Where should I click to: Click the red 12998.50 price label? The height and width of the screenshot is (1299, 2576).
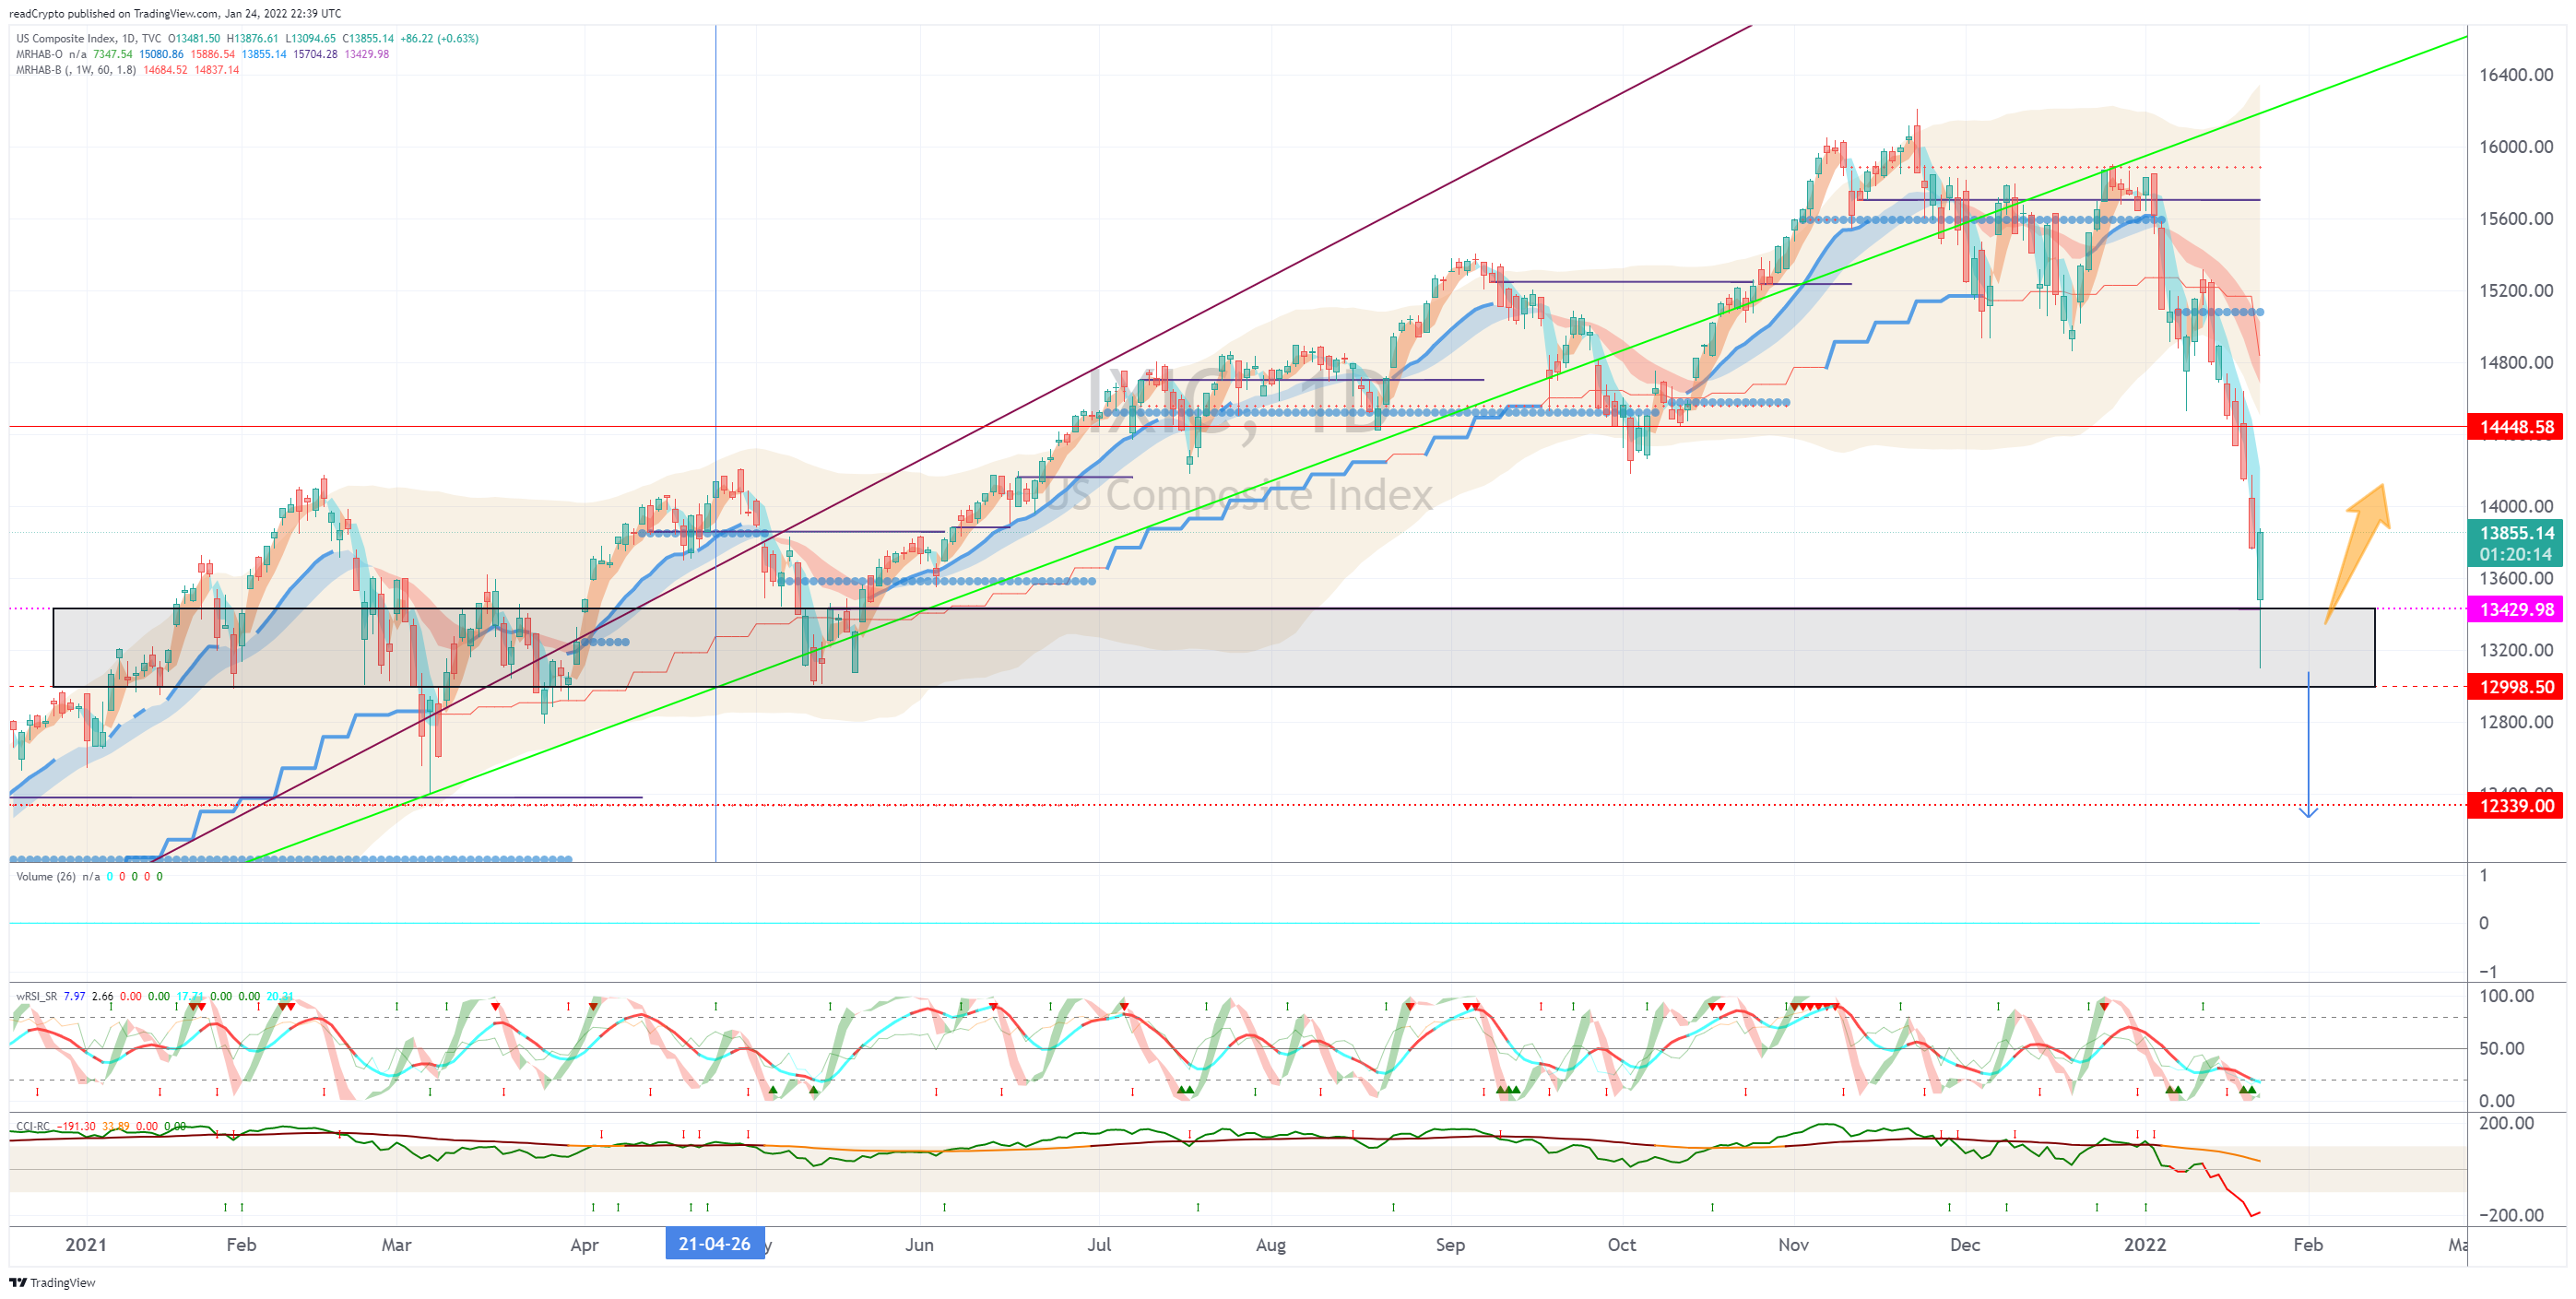pyautogui.click(x=2515, y=687)
